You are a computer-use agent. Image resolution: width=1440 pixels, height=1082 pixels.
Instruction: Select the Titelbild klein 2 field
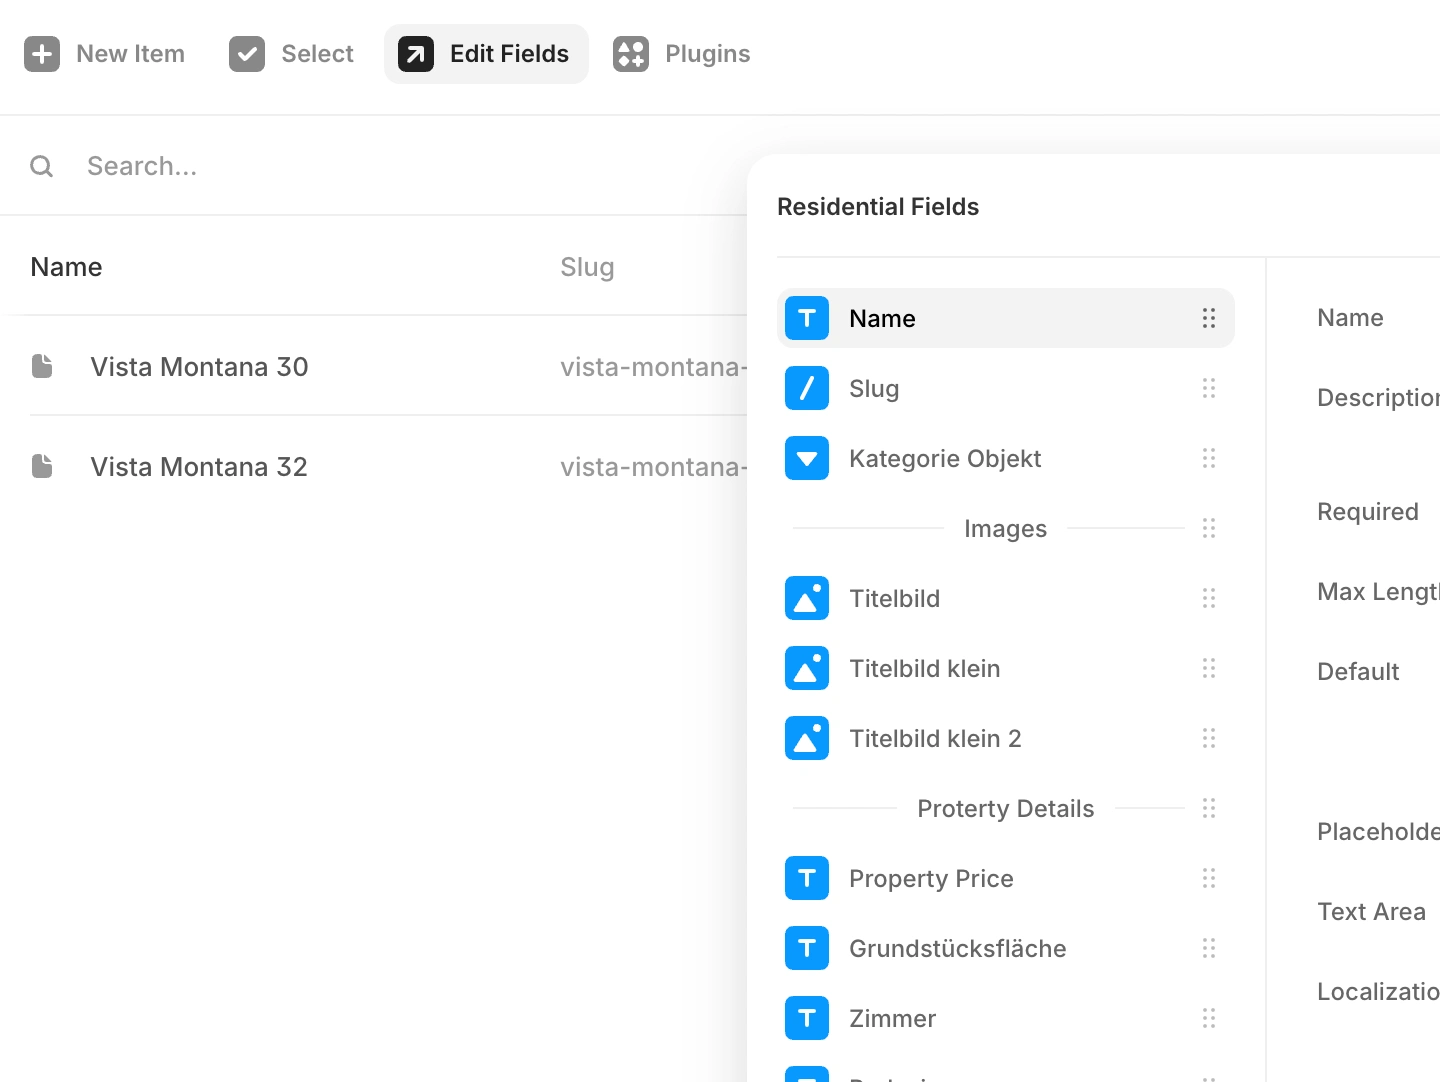coord(935,738)
